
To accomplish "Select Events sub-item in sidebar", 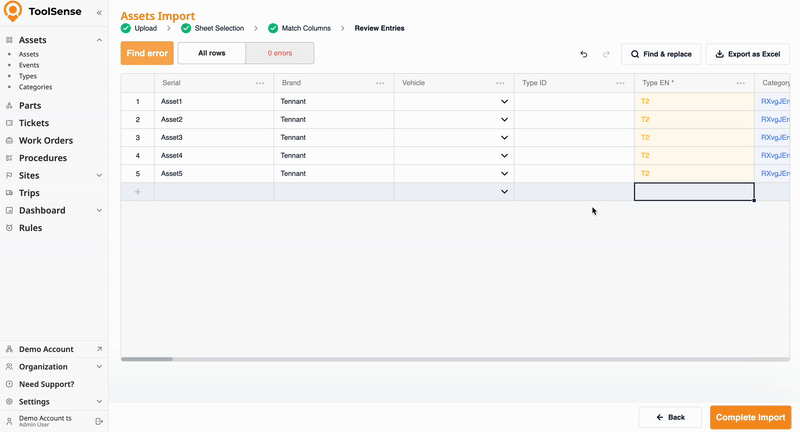I will click(29, 65).
